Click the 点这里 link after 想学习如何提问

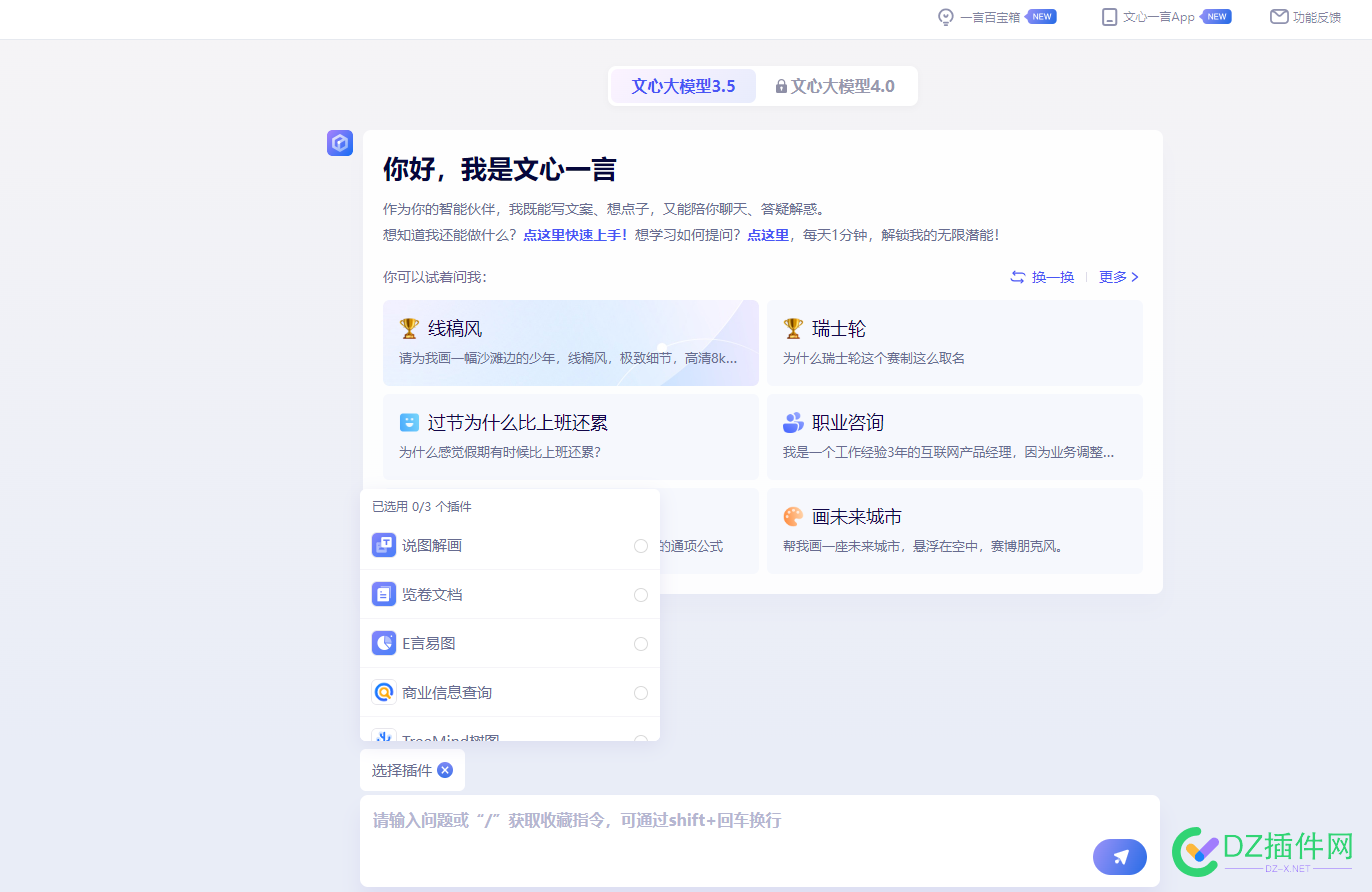pos(768,235)
